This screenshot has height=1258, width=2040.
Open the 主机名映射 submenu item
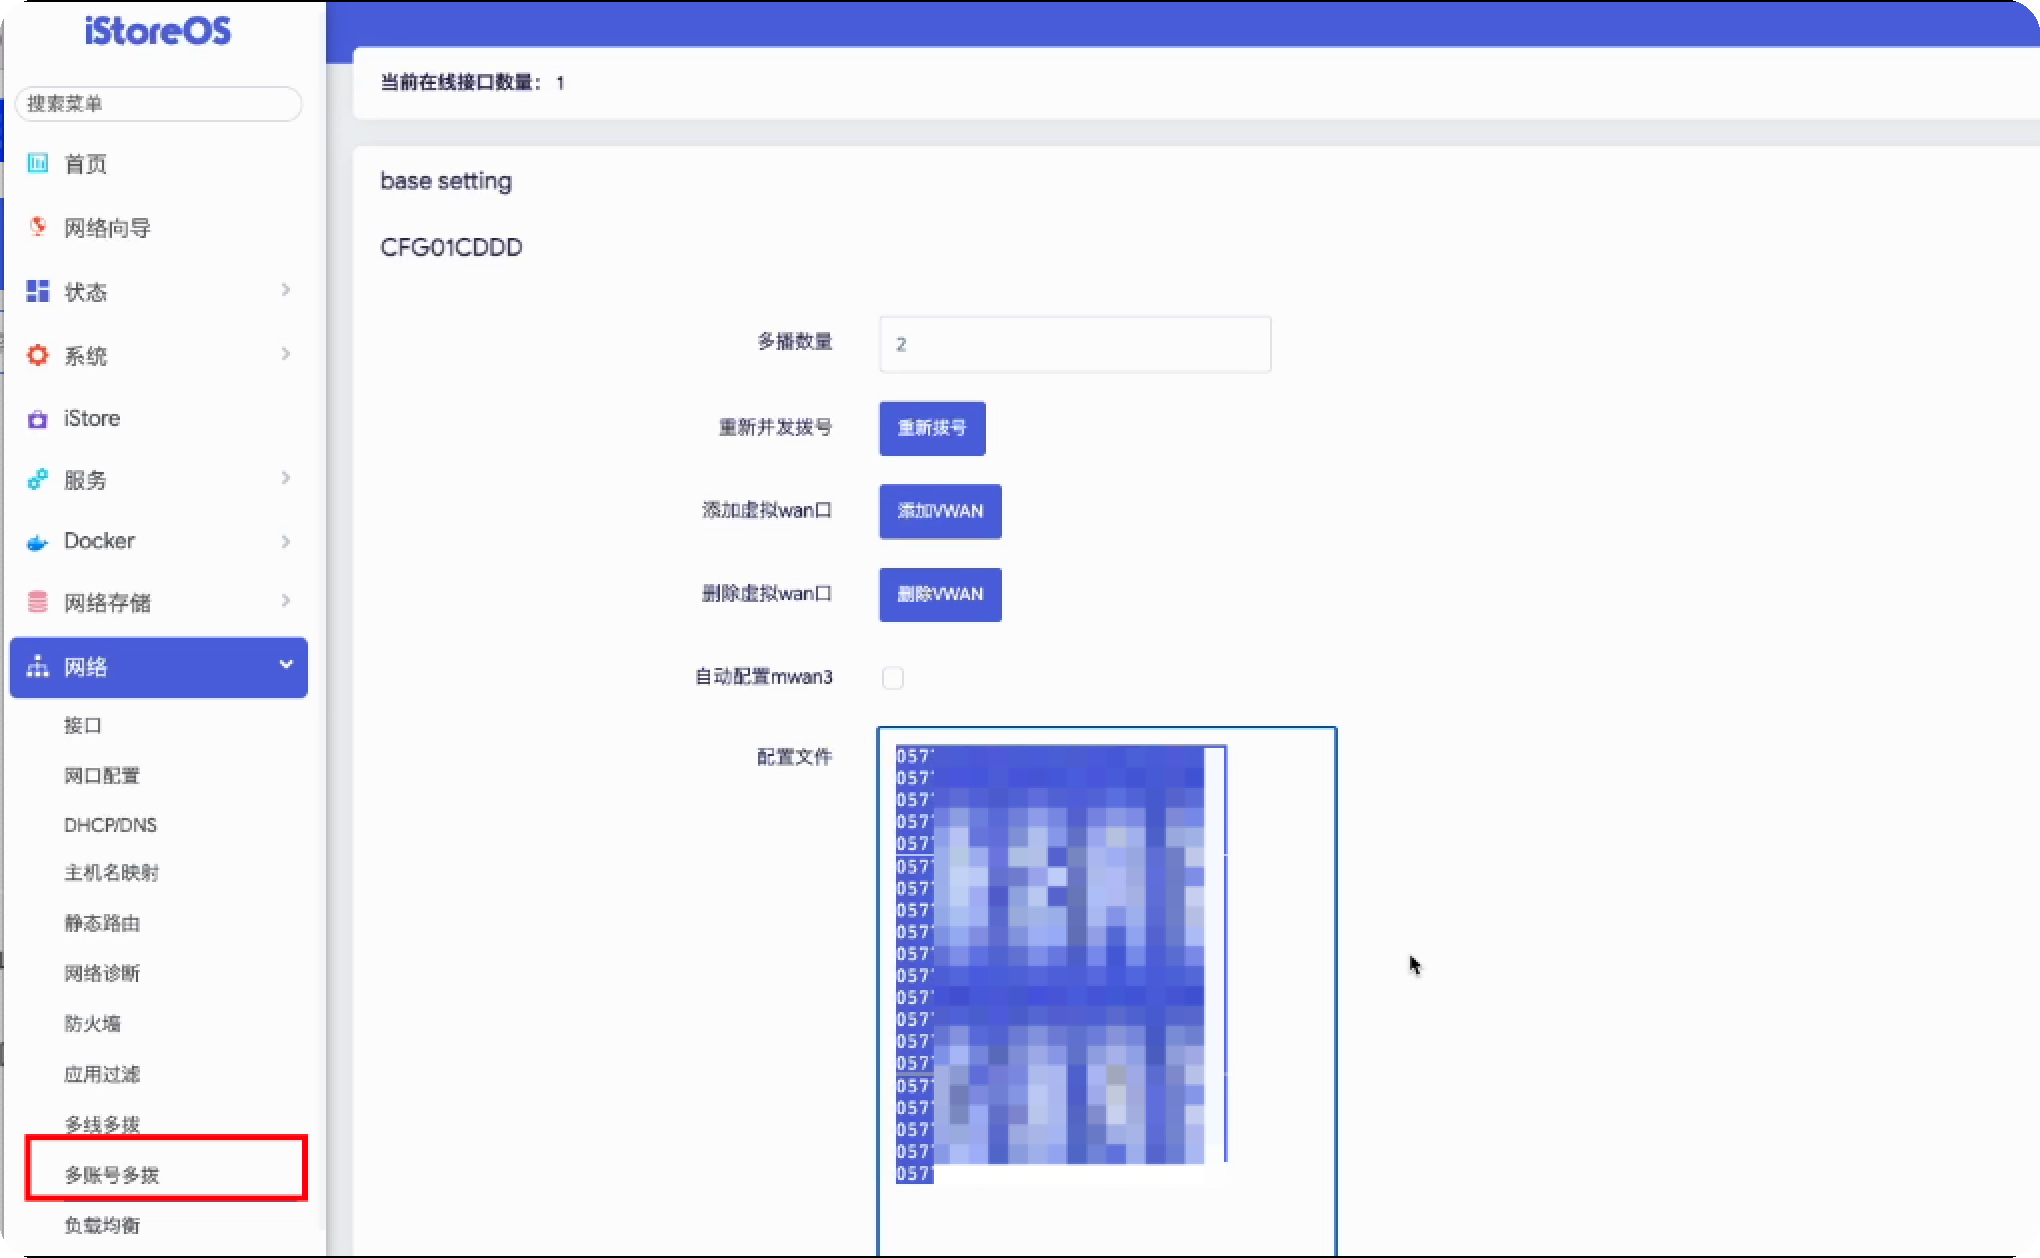point(111,873)
